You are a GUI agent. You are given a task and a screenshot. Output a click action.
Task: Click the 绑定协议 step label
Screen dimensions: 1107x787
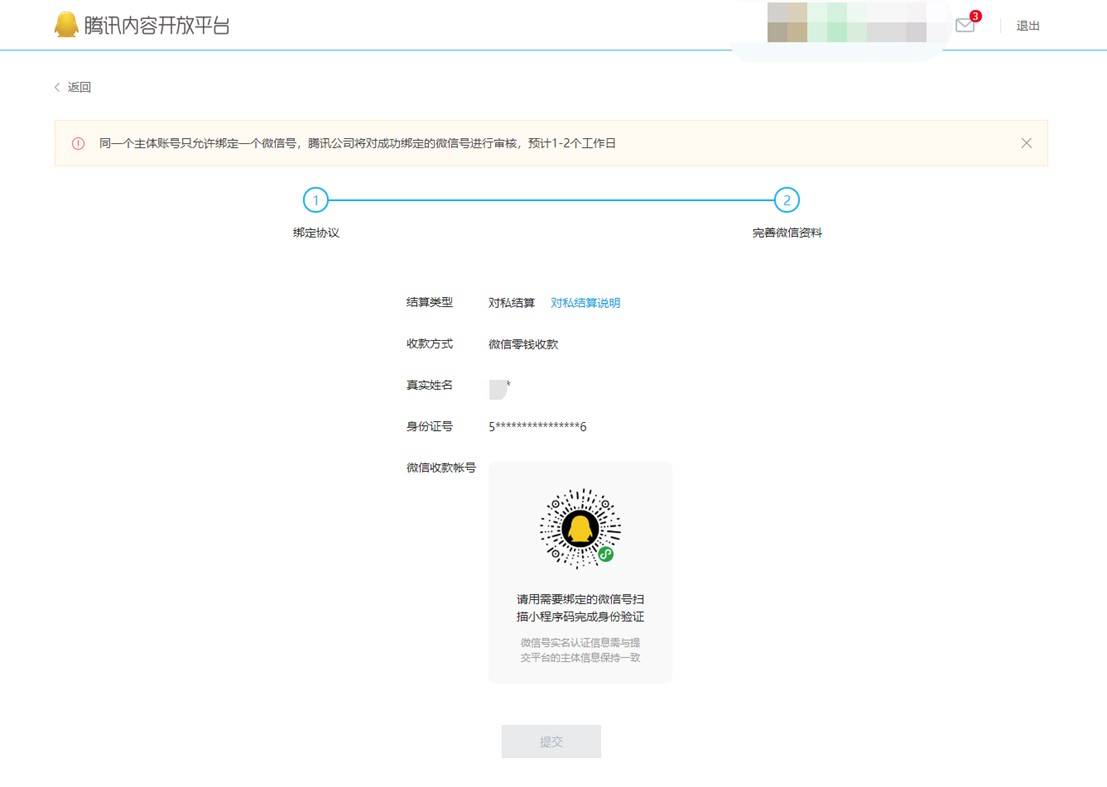[x=316, y=232]
